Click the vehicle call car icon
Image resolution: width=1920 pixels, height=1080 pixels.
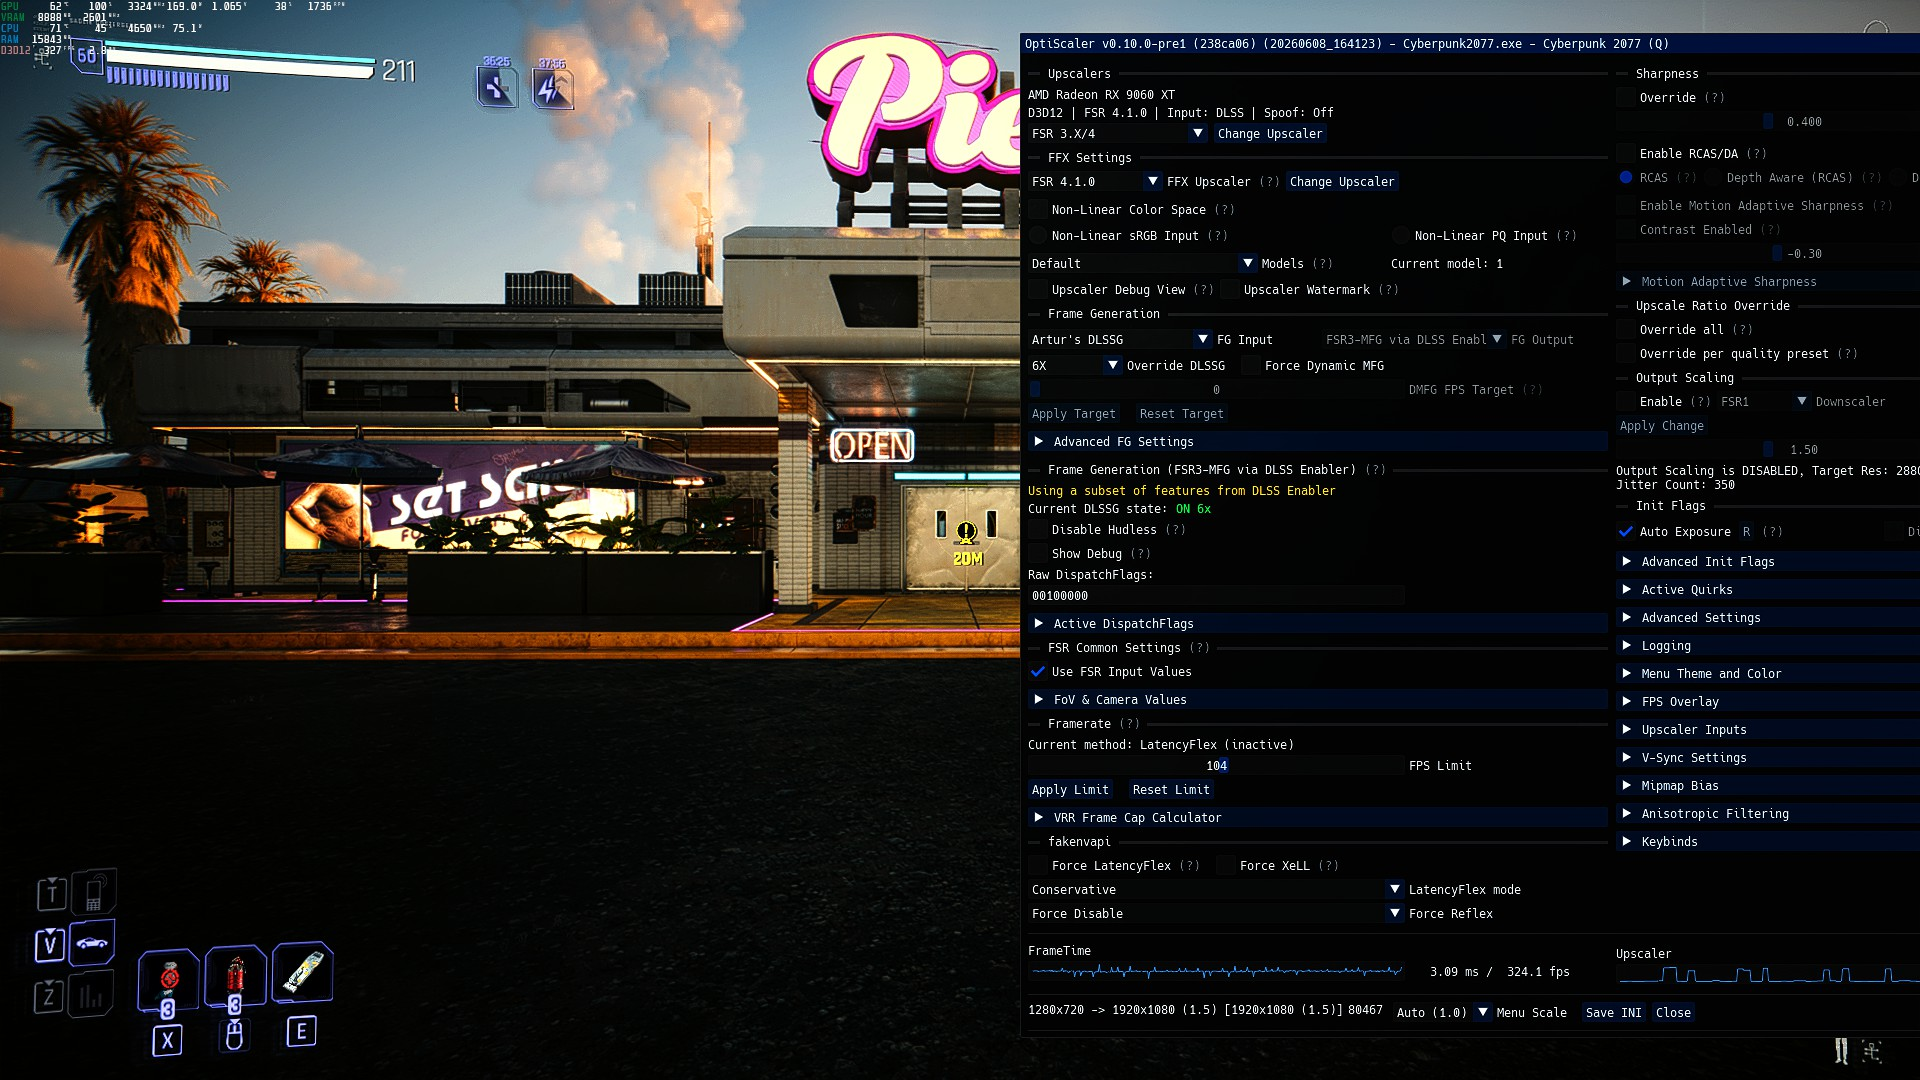92,943
